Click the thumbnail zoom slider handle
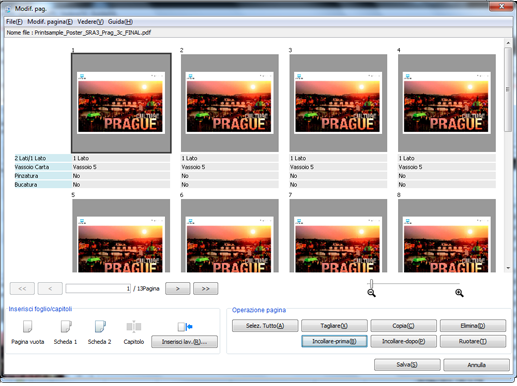 point(371,284)
